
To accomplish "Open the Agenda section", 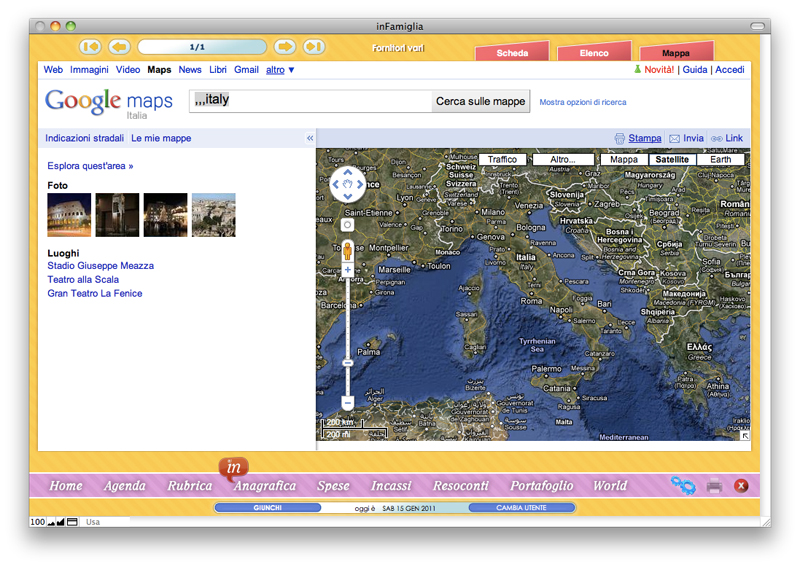I will click(125, 486).
